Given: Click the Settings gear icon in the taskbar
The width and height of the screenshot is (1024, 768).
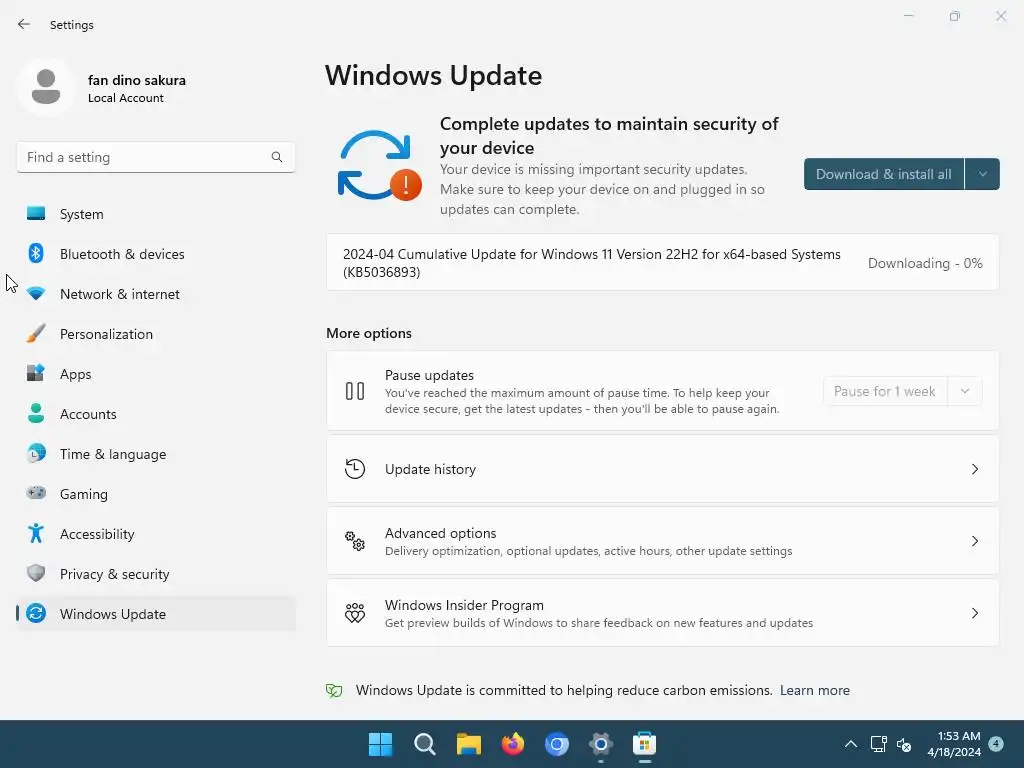Looking at the screenshot, I should pyautogui.click(x=600, y=744).
